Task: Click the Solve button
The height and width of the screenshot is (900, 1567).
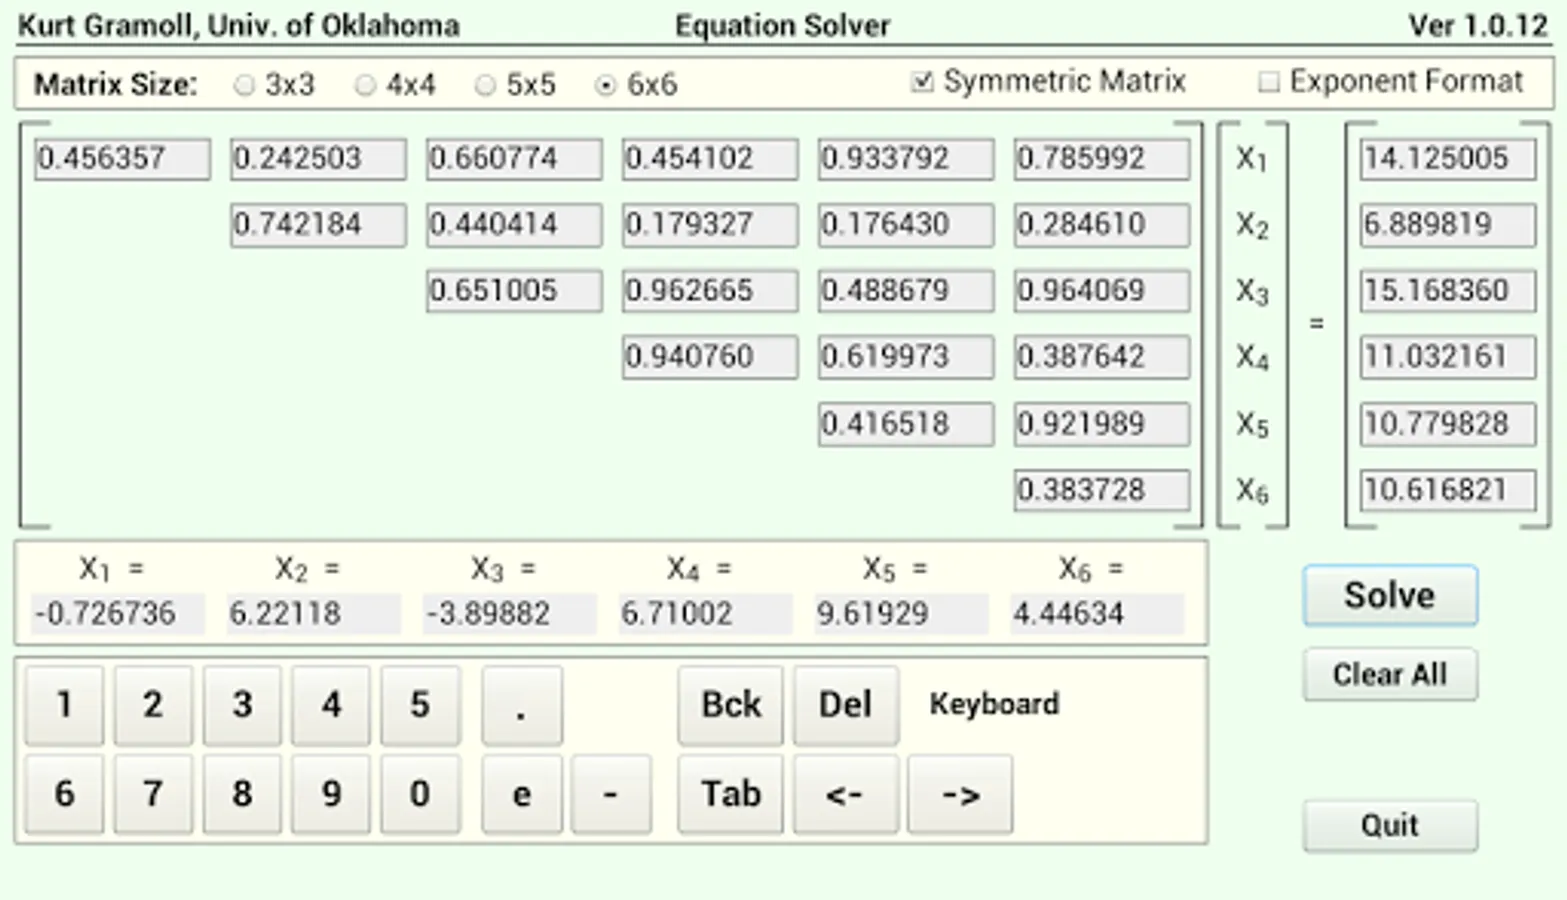Action: click(1390, 596)
